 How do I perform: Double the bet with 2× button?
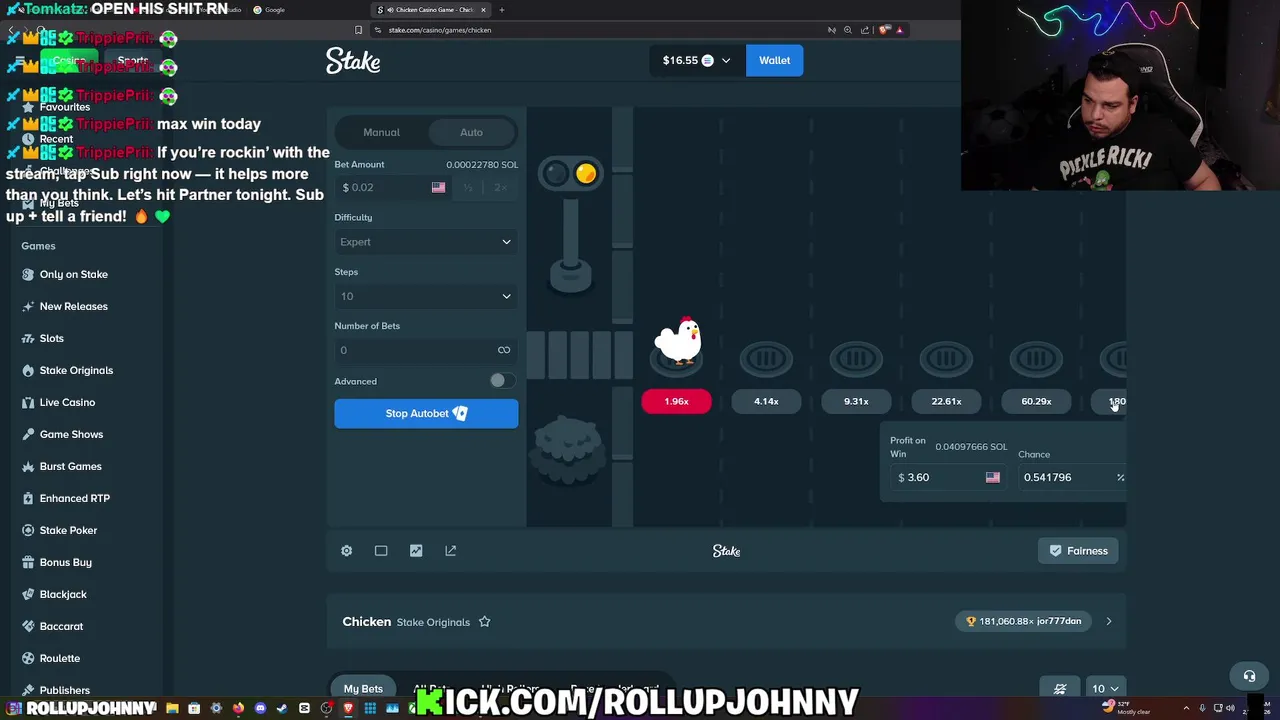[500, 187]
